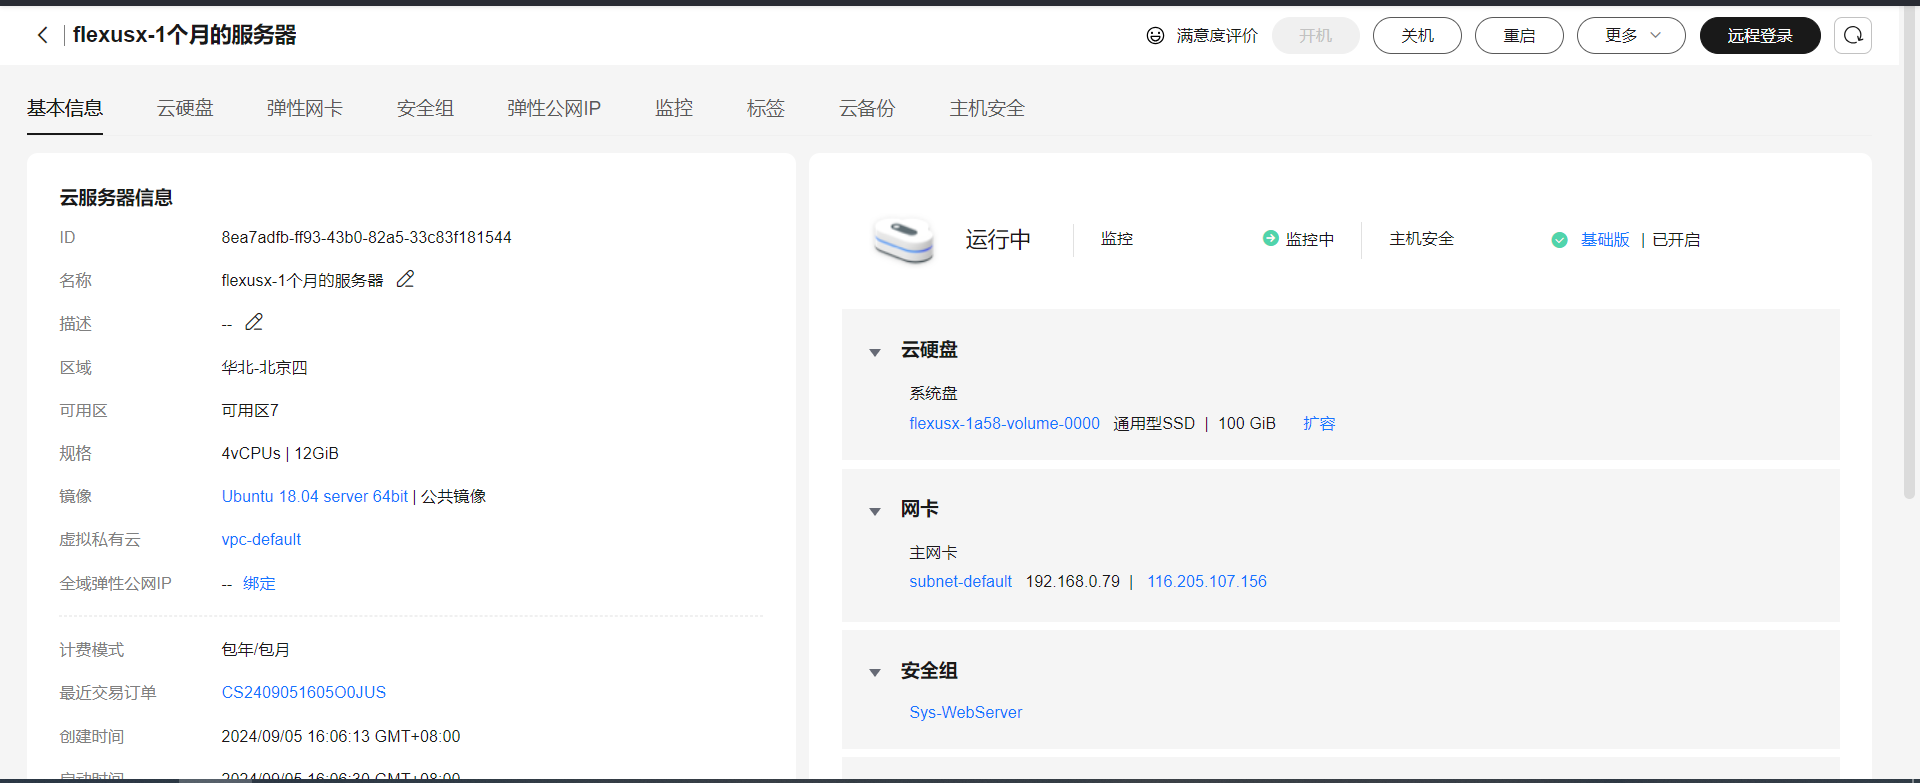
Task: Collapse the 安全组 section
Action: (875, 672)
